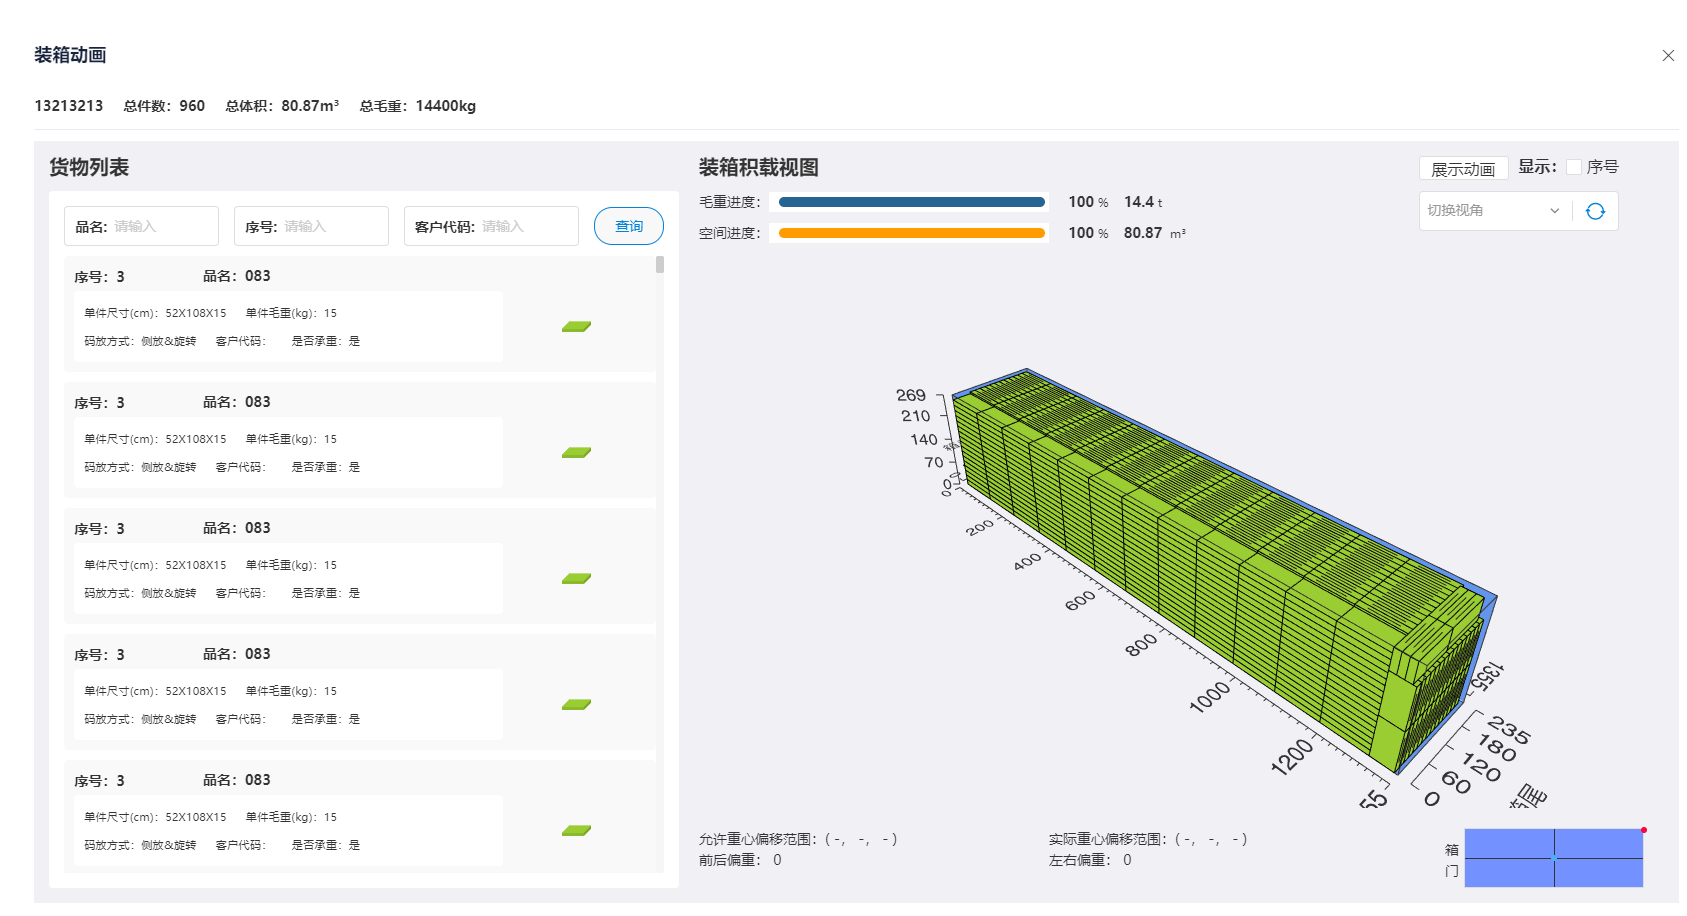Click the 展示动画 button
This screenshot has width=1687, height=916.
[x=1462, y=169]
